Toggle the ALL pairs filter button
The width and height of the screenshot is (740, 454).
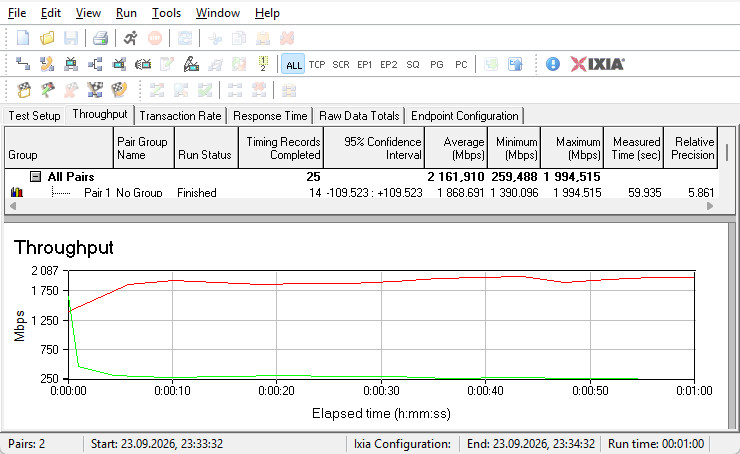(x=293, y=64)
